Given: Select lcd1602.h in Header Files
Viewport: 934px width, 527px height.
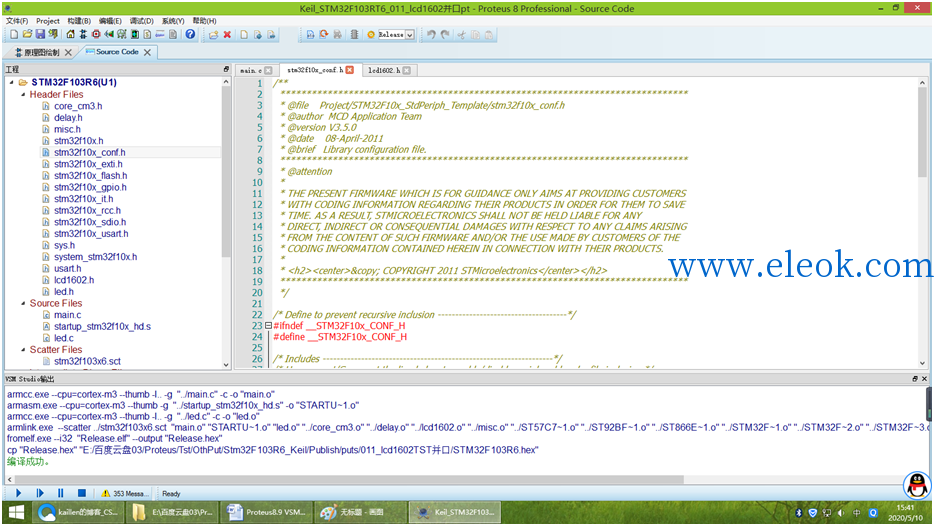Looking at the screenshot, I should (x=74, y=280).
